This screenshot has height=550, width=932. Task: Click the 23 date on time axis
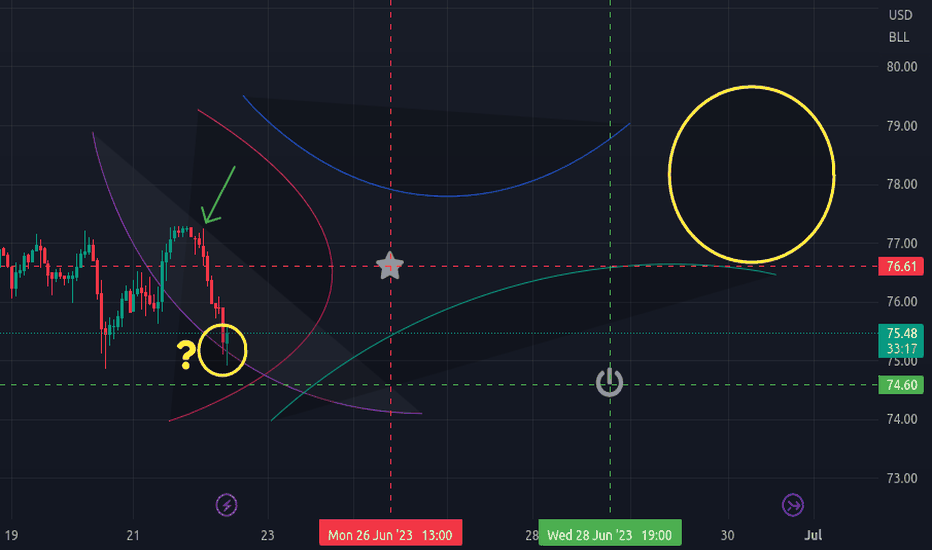267,535
